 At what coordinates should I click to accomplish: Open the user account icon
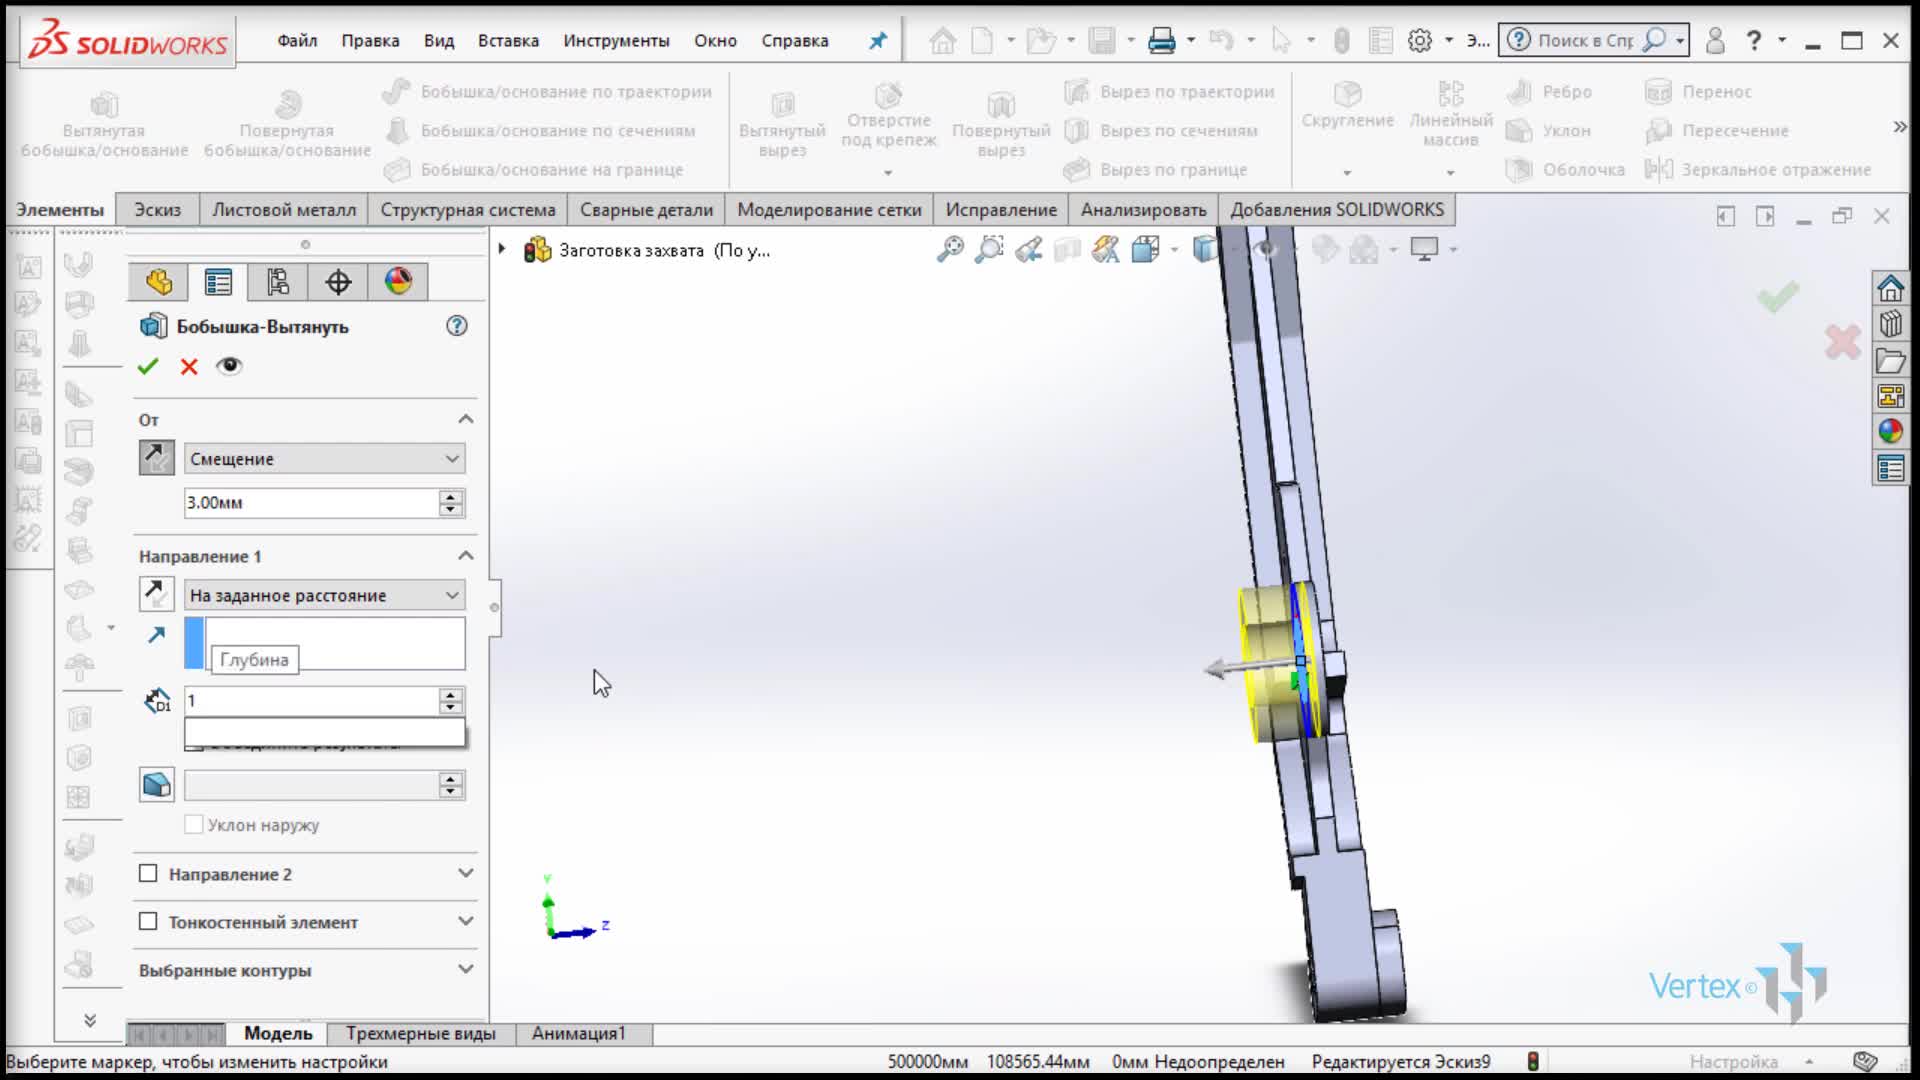(x=1715, y=40)
